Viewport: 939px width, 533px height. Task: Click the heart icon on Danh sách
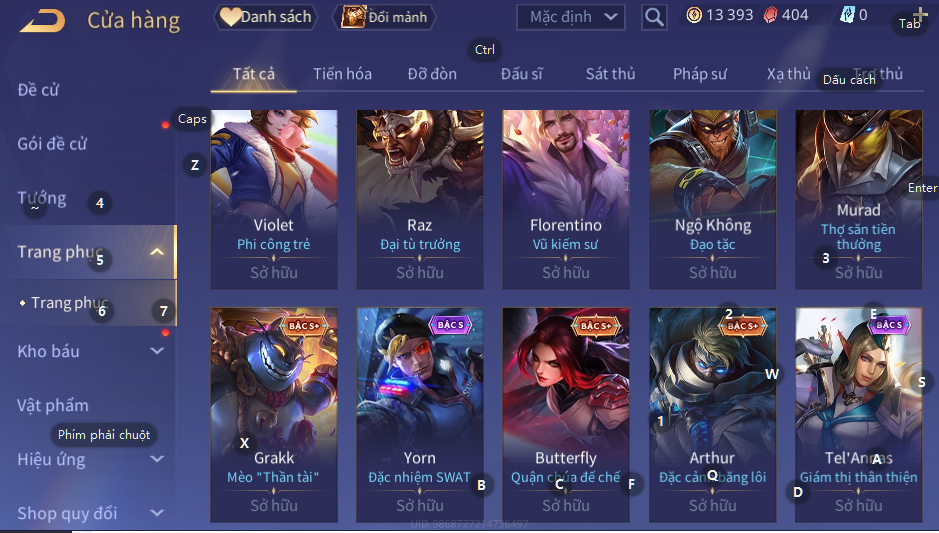(x=230, y=16)
